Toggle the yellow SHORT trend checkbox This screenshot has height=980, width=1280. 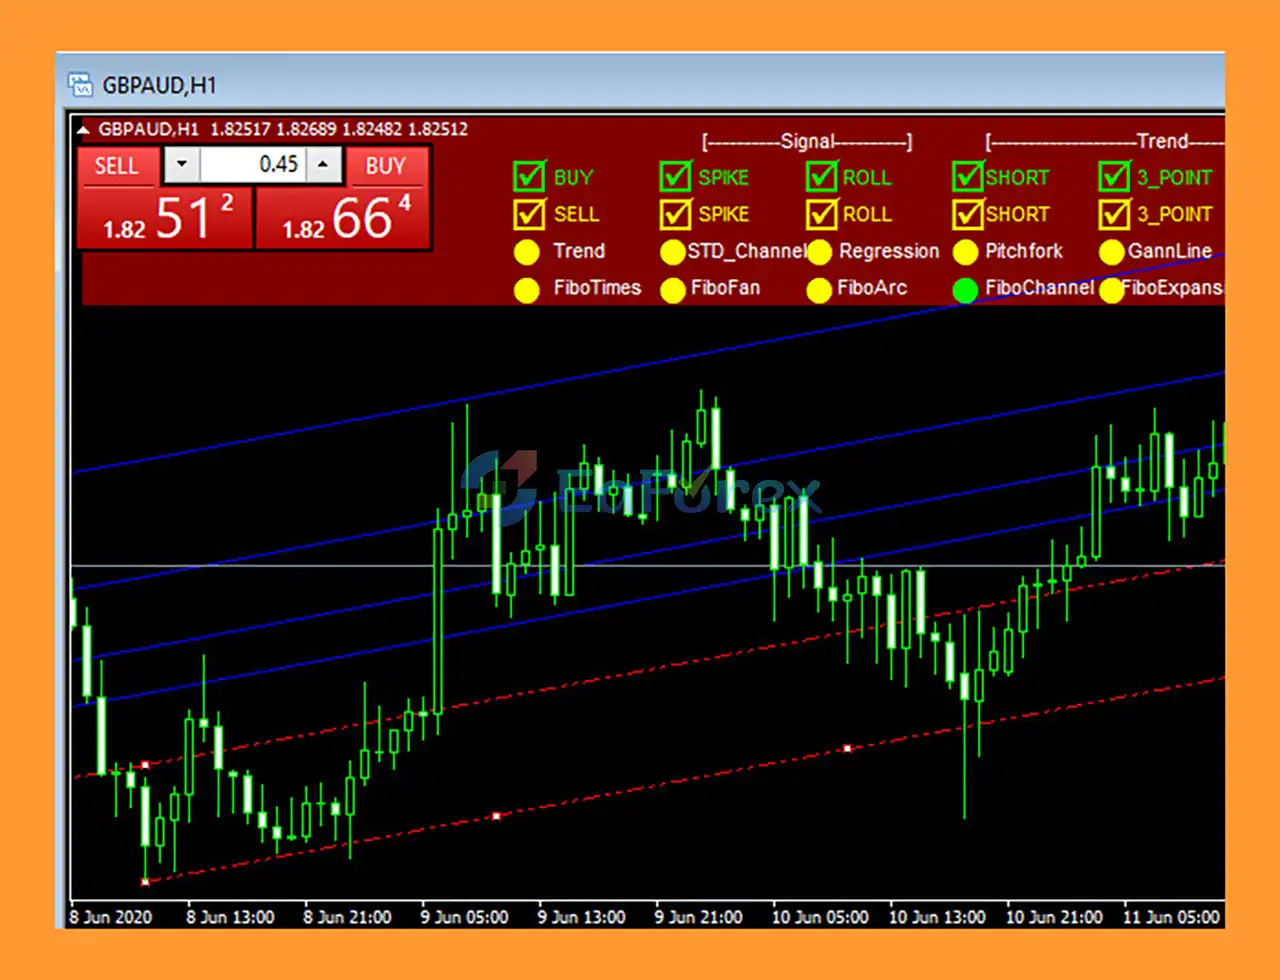coord(968,214)
